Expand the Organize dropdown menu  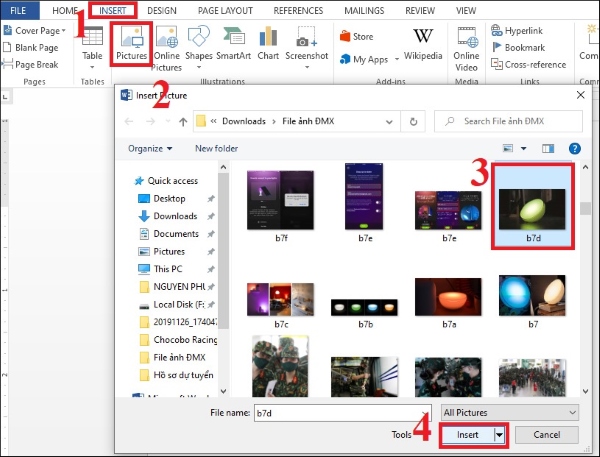pos(150,148)
